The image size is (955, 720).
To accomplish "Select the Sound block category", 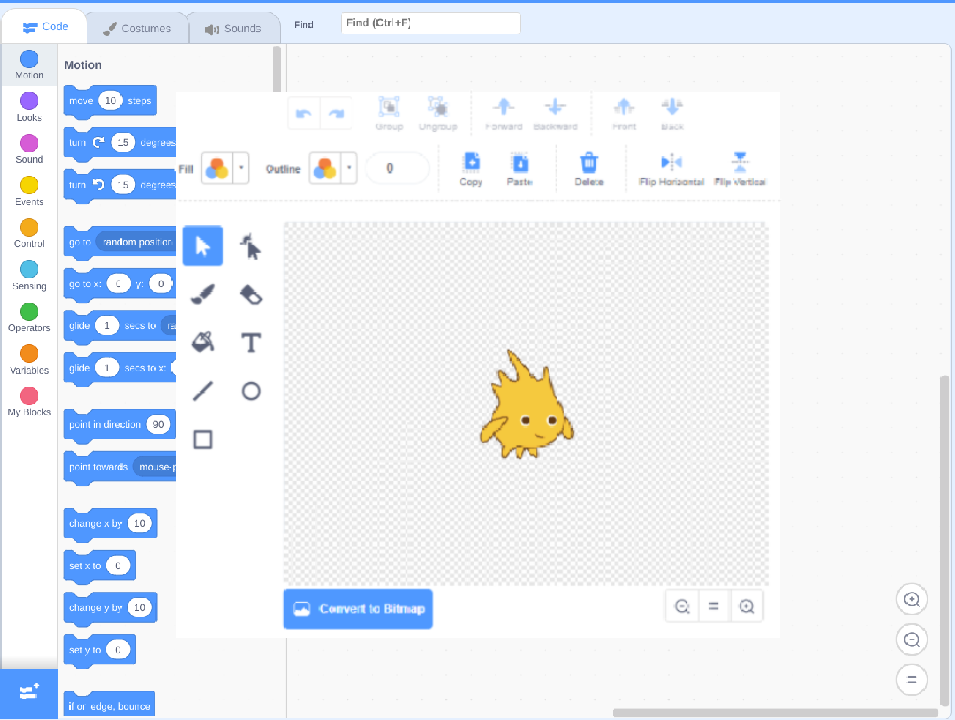I will (29, 149).
